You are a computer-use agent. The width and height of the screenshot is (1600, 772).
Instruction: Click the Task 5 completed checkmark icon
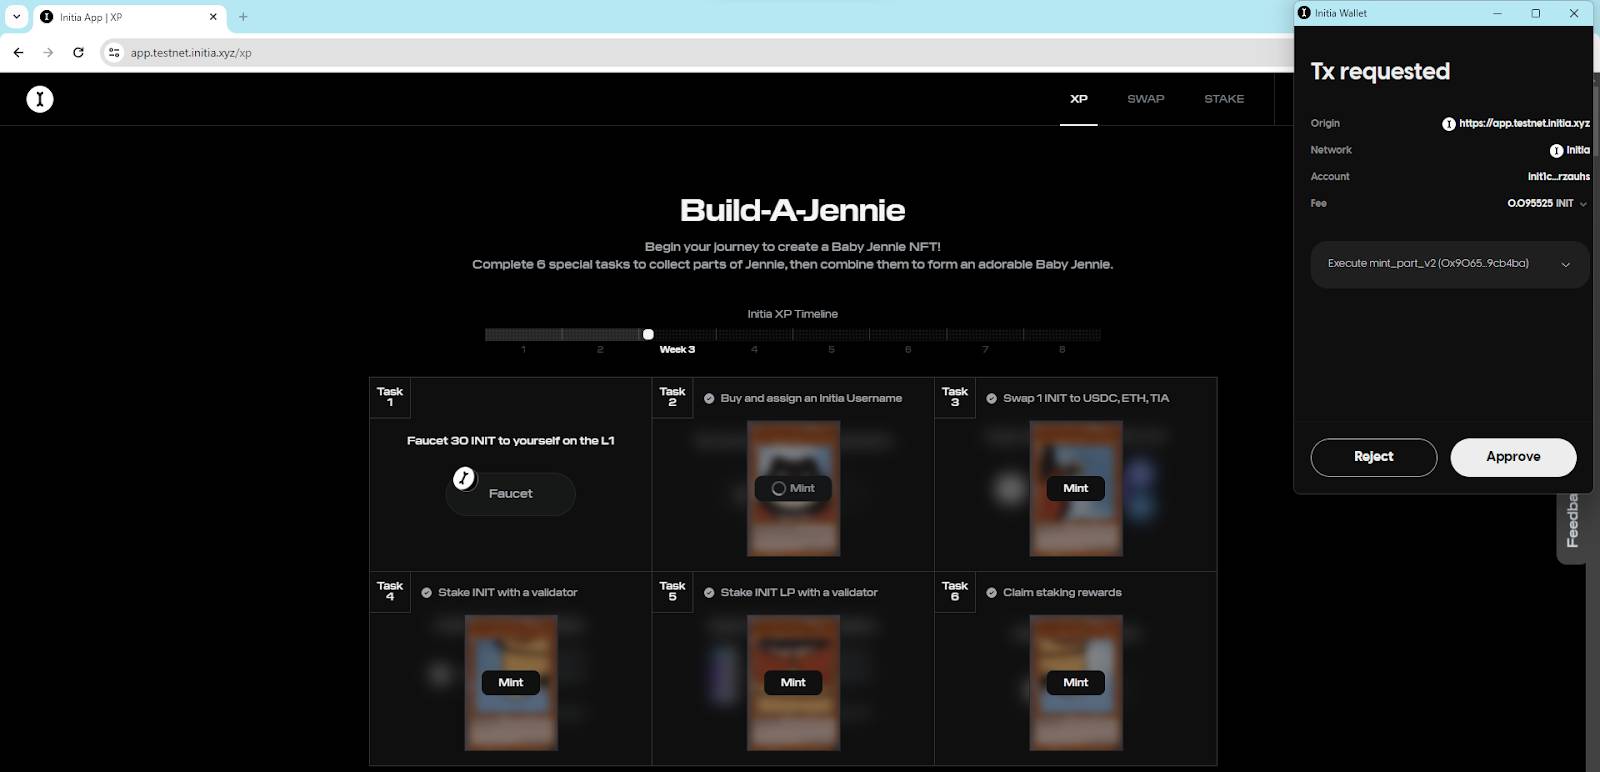point(709,593)
